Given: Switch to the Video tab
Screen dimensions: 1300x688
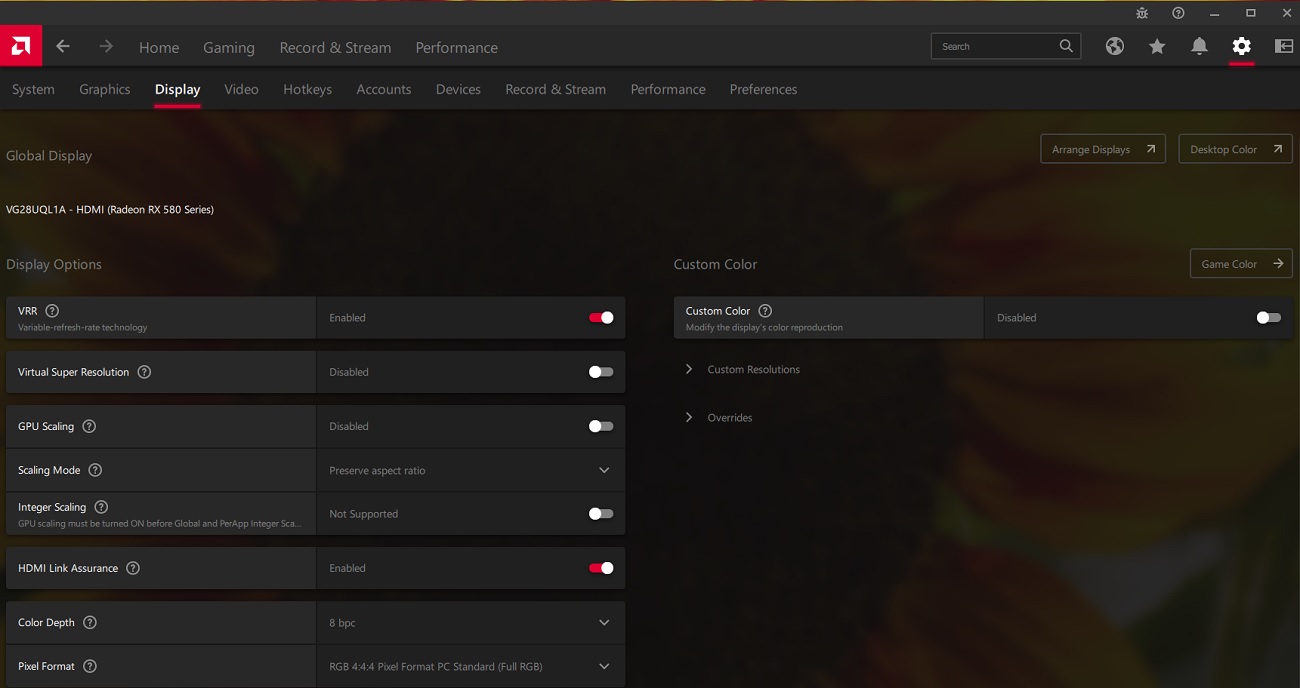Looking at the screenshot, I should coord(241,89).
